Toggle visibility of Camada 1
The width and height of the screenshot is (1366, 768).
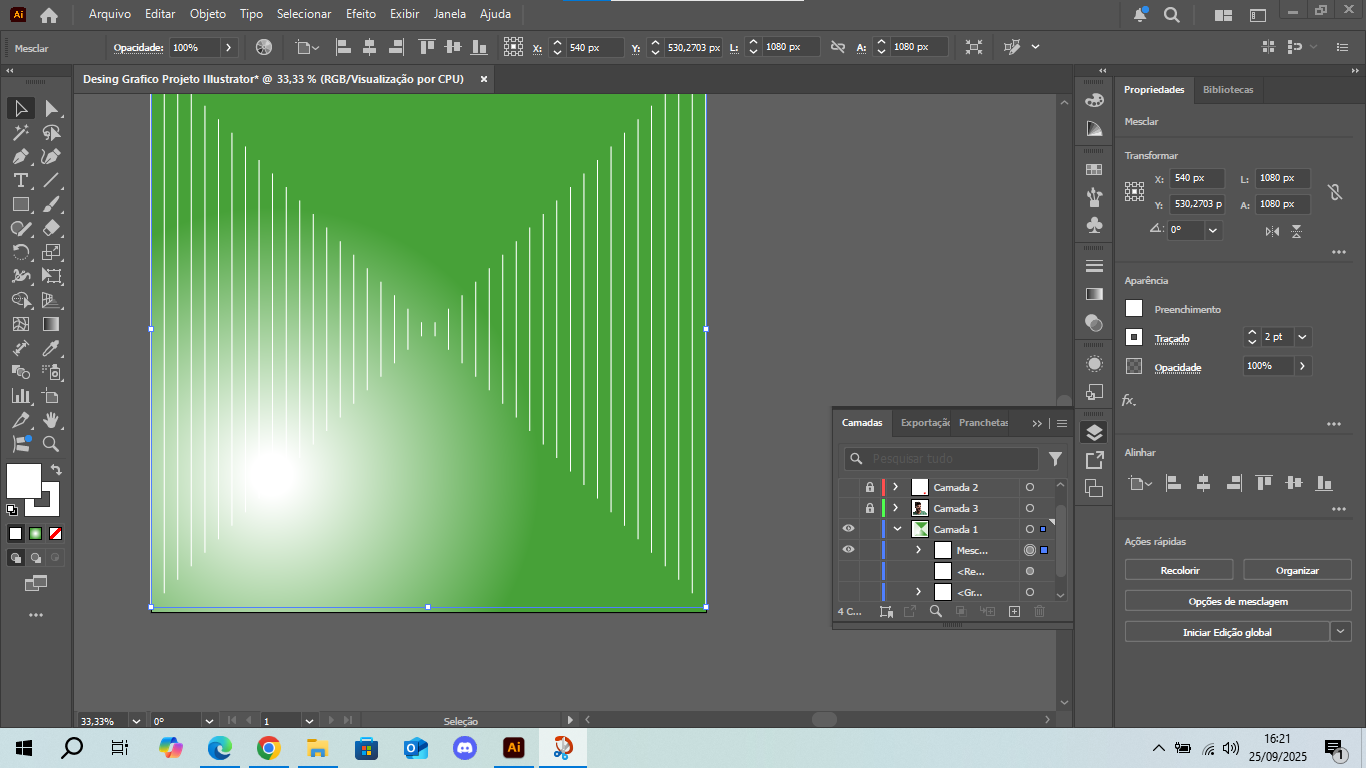coord(848,529)
